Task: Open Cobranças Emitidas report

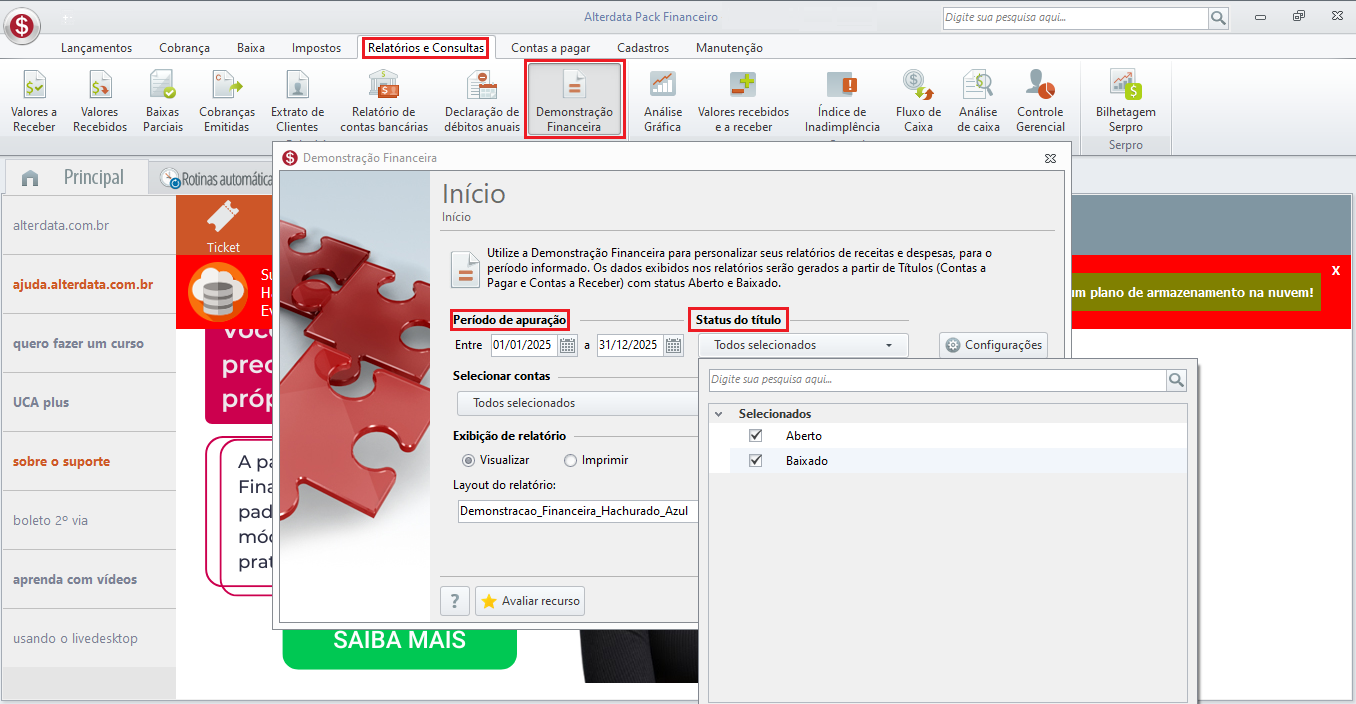Action: click(227, 101)
